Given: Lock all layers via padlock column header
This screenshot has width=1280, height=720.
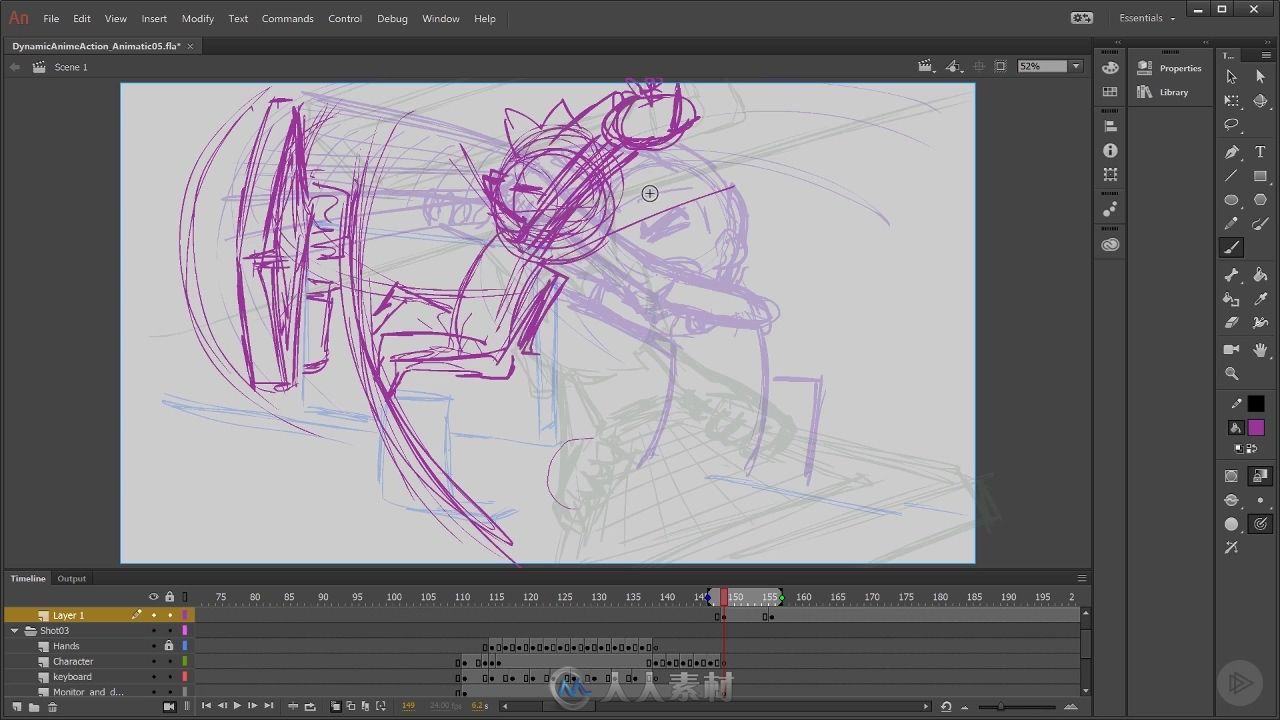Looking at the screenshot, I should pyautogui.click(x=169, y=597).
